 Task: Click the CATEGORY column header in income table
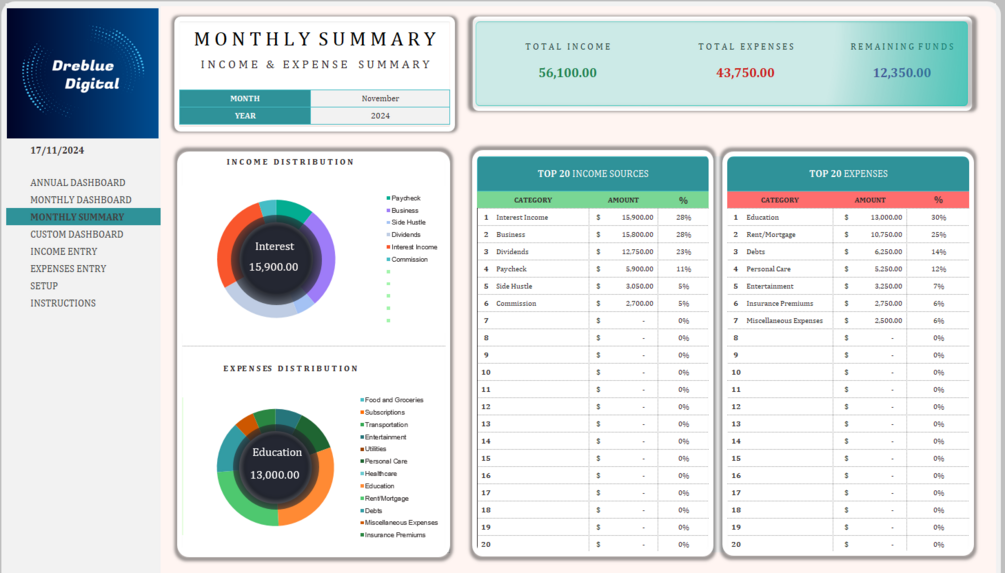[x=533, y=200]
